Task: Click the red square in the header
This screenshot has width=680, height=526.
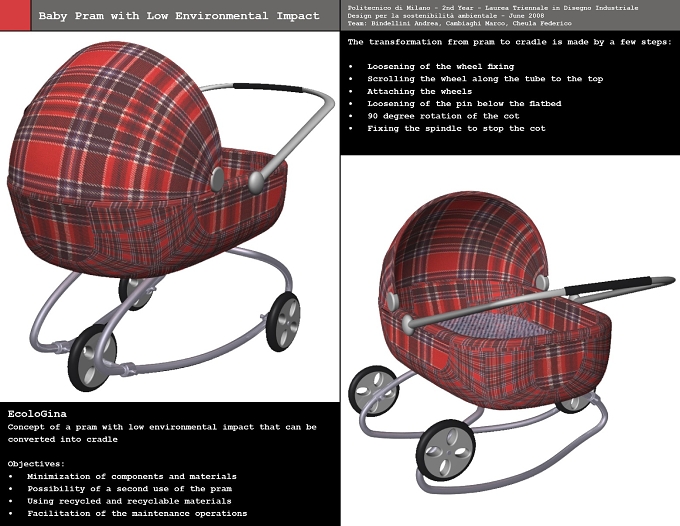Action: (x=15, y=15)
